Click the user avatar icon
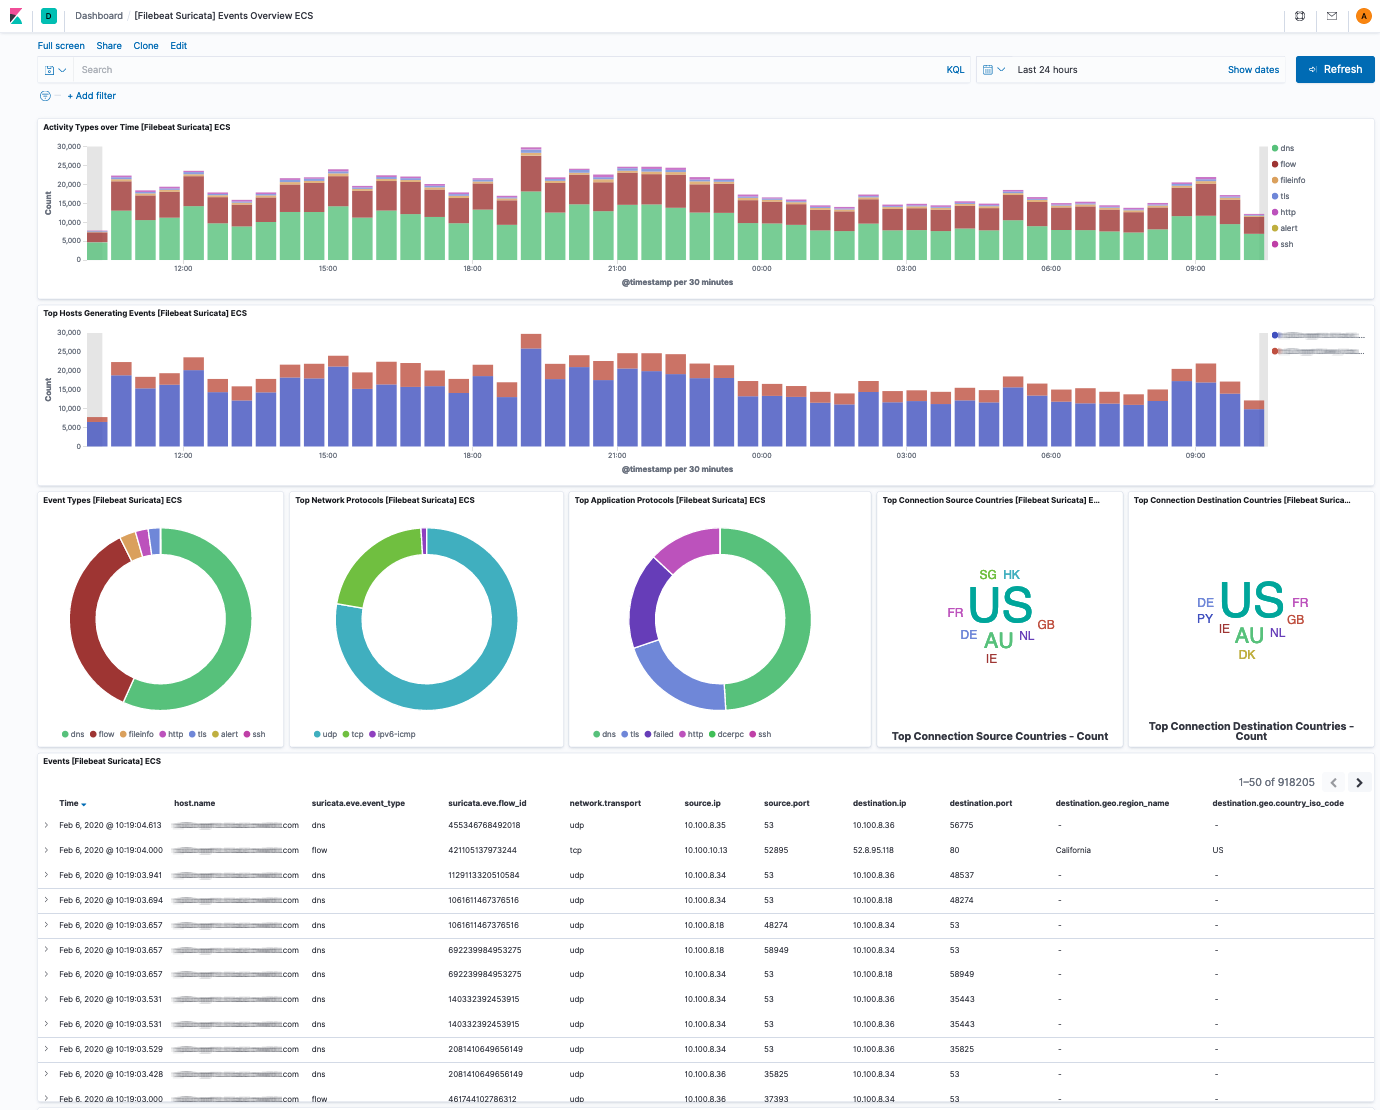Viewport: 1386px width, 1115px height. [x=1363, y=16]
